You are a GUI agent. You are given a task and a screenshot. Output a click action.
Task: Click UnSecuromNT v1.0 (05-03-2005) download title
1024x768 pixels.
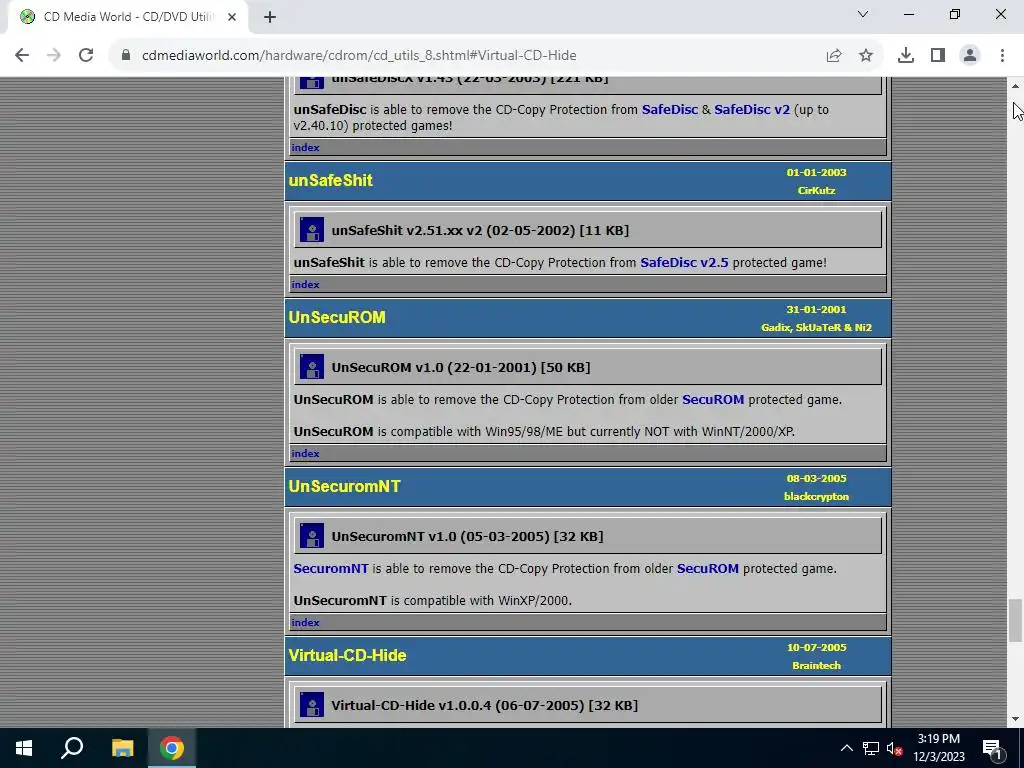pyautogui.click(x=467, y=537)
